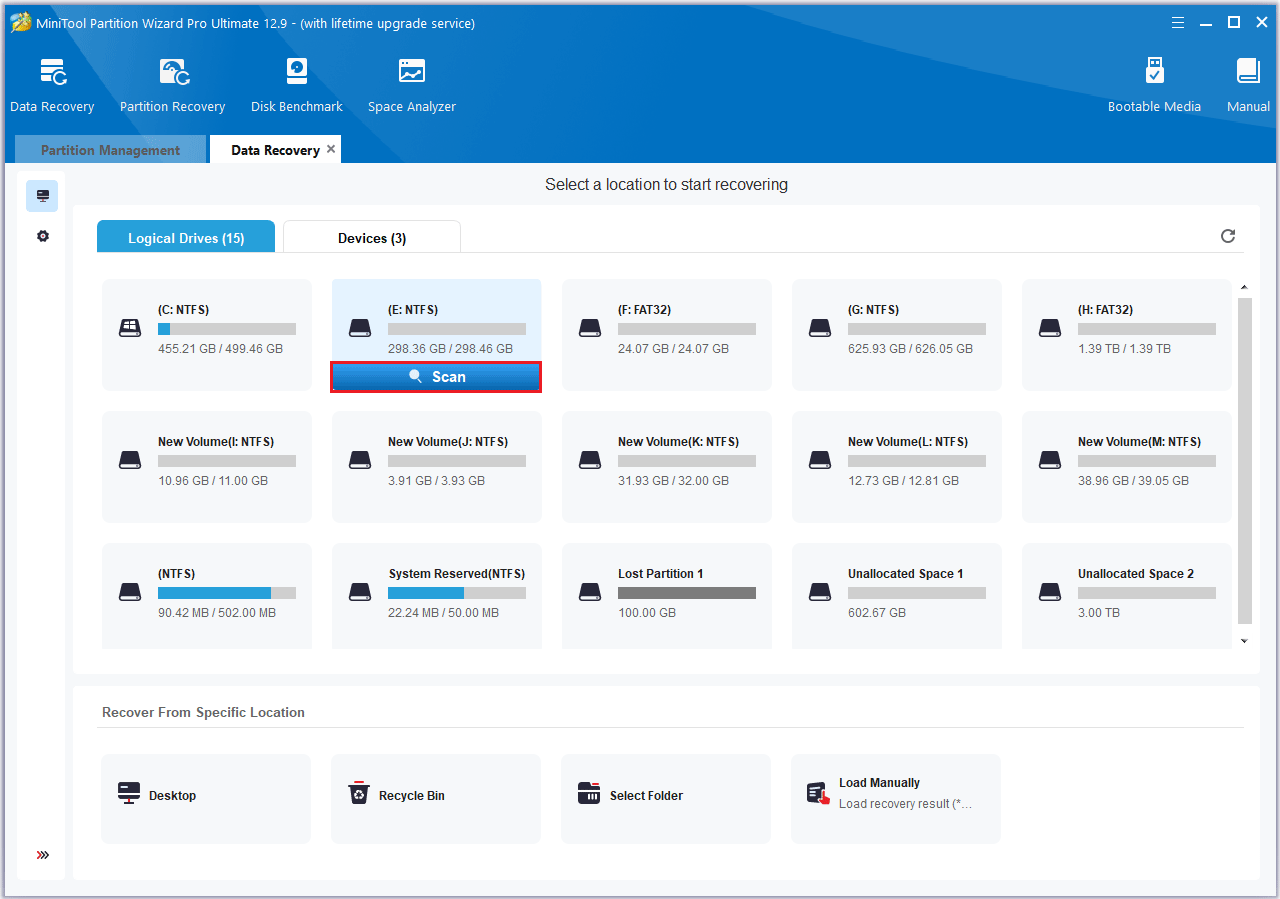Select 625.93 GB / 626.05 GB text
This screenshot has width=1280, height=899.
[x=910, y=349]
